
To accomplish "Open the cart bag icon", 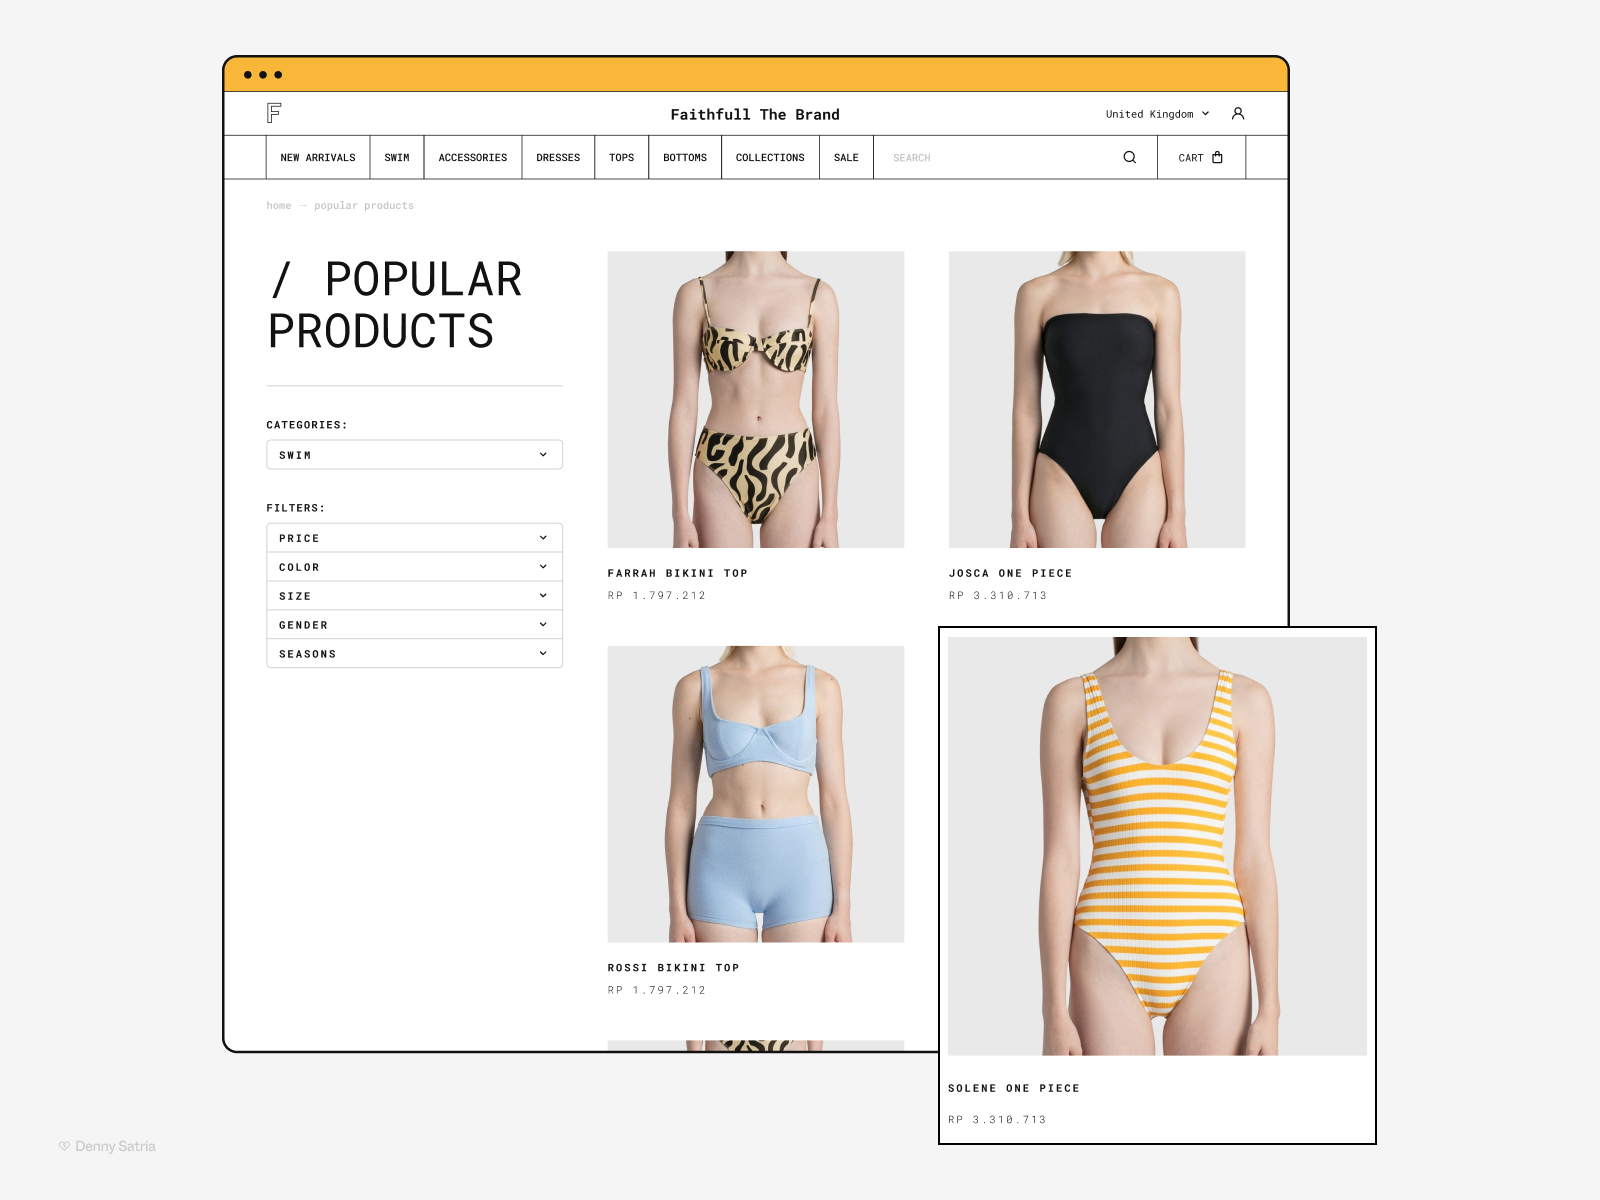I will 1218,158.
